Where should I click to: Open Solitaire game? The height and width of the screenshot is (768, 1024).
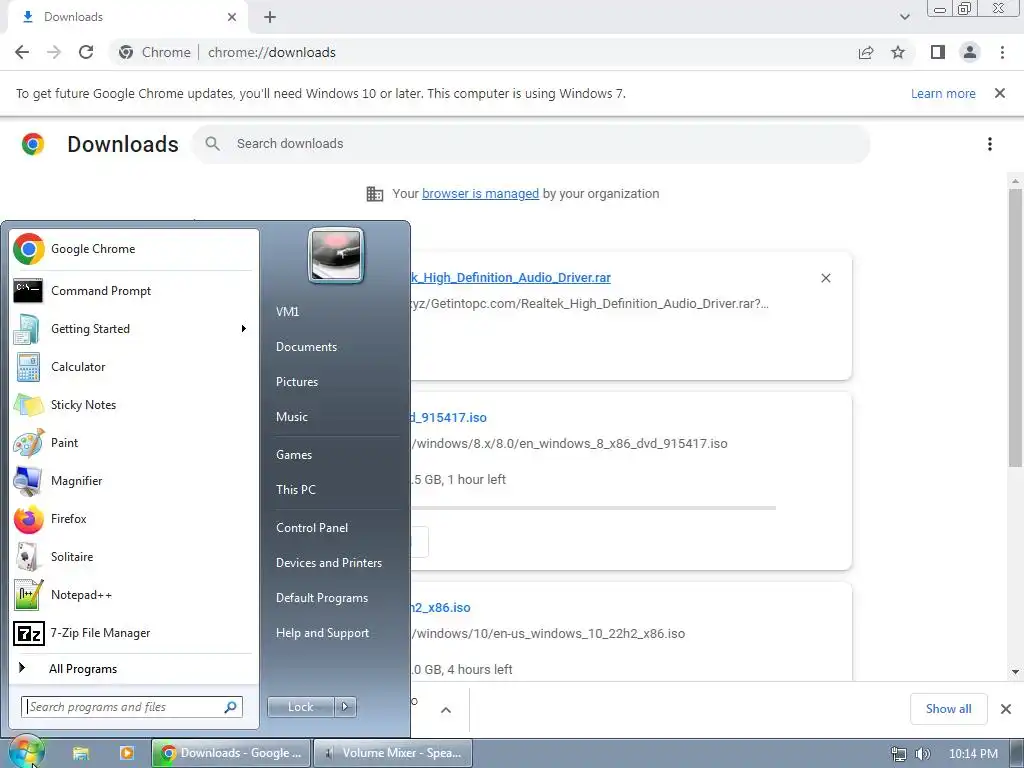133,556
